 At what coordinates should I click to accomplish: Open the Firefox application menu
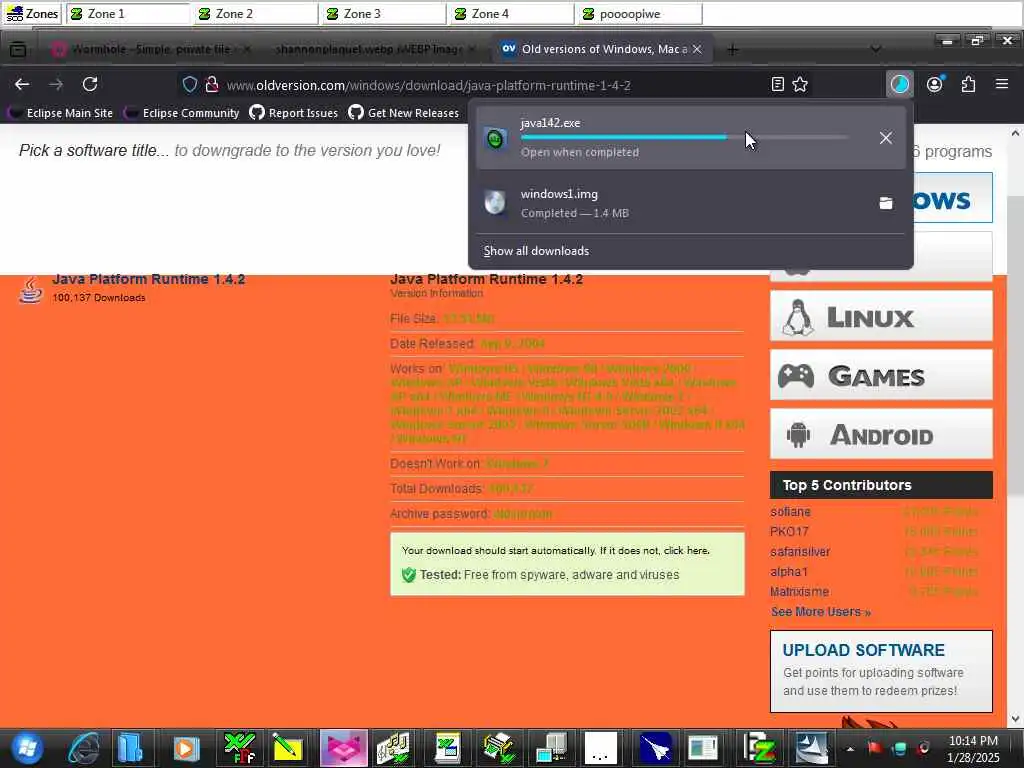click(x=1002, y=84)
